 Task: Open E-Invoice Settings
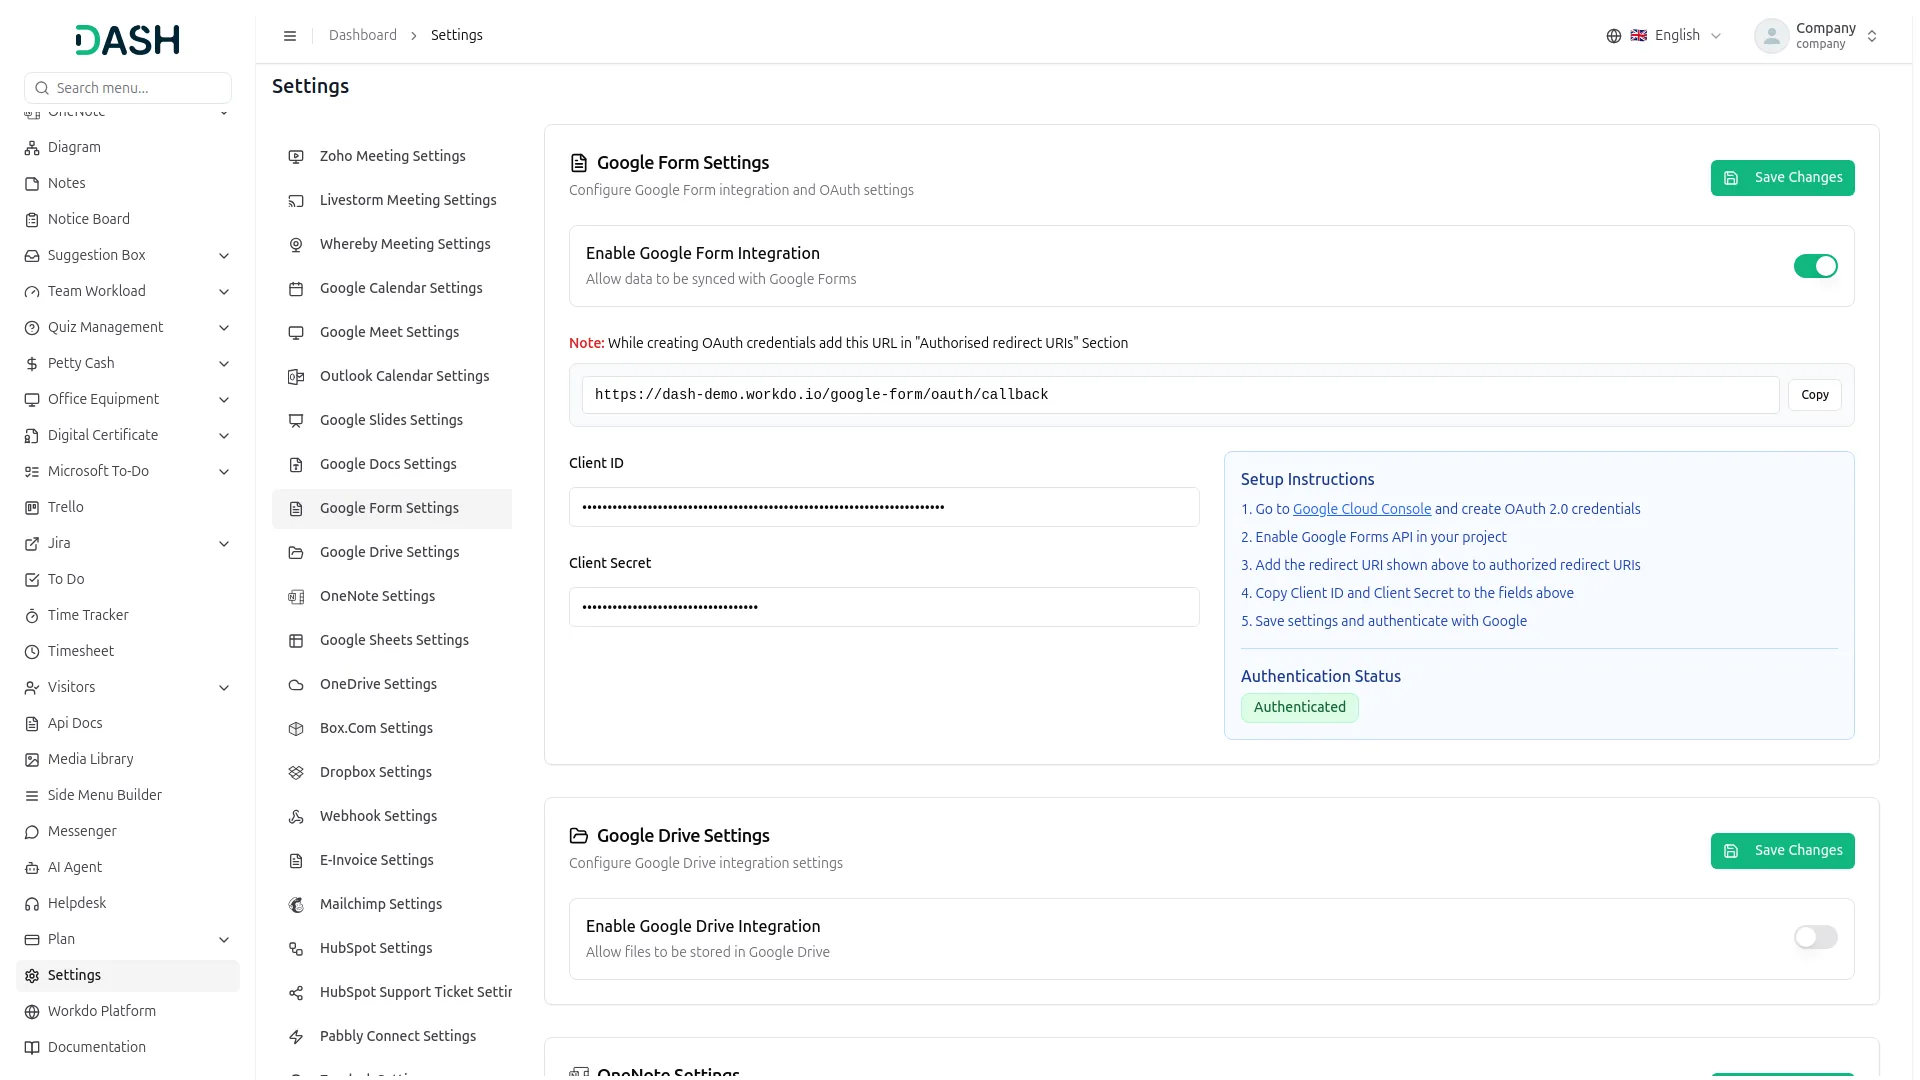pos(392,861)
